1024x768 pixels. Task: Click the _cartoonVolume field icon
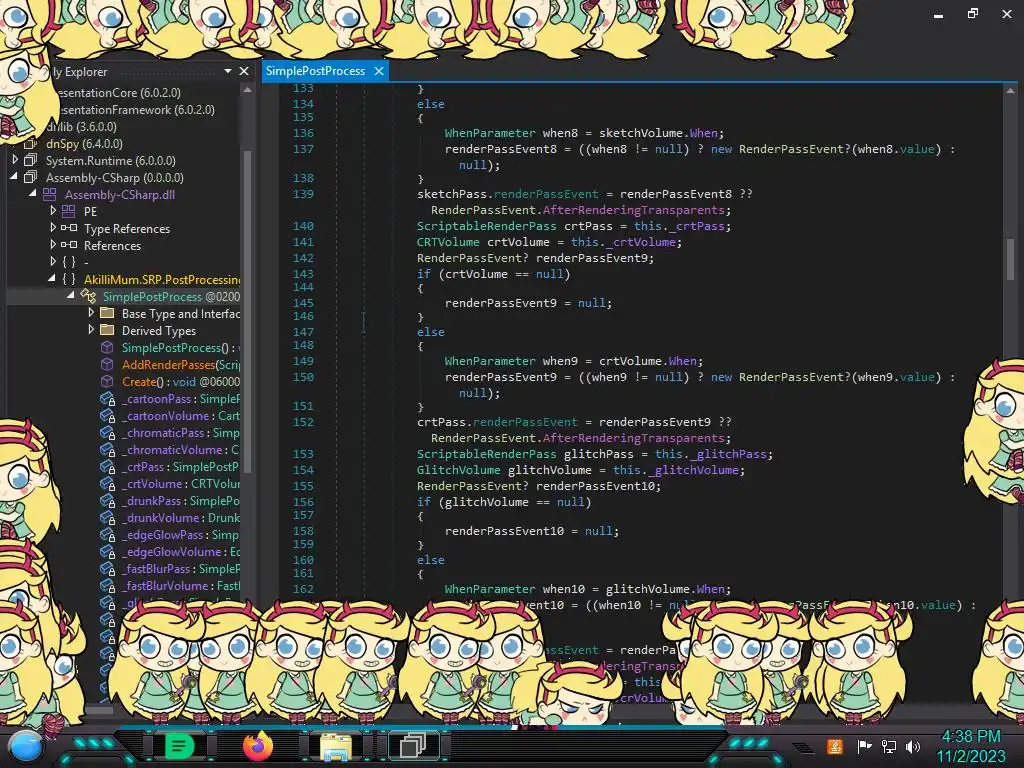pos(107,415)
